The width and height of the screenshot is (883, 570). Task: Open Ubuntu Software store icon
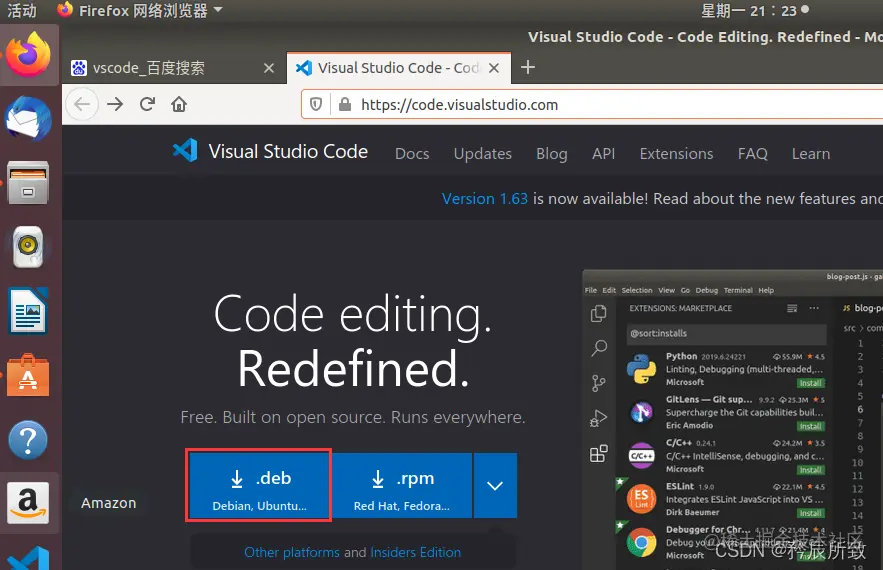click(28, 375)
